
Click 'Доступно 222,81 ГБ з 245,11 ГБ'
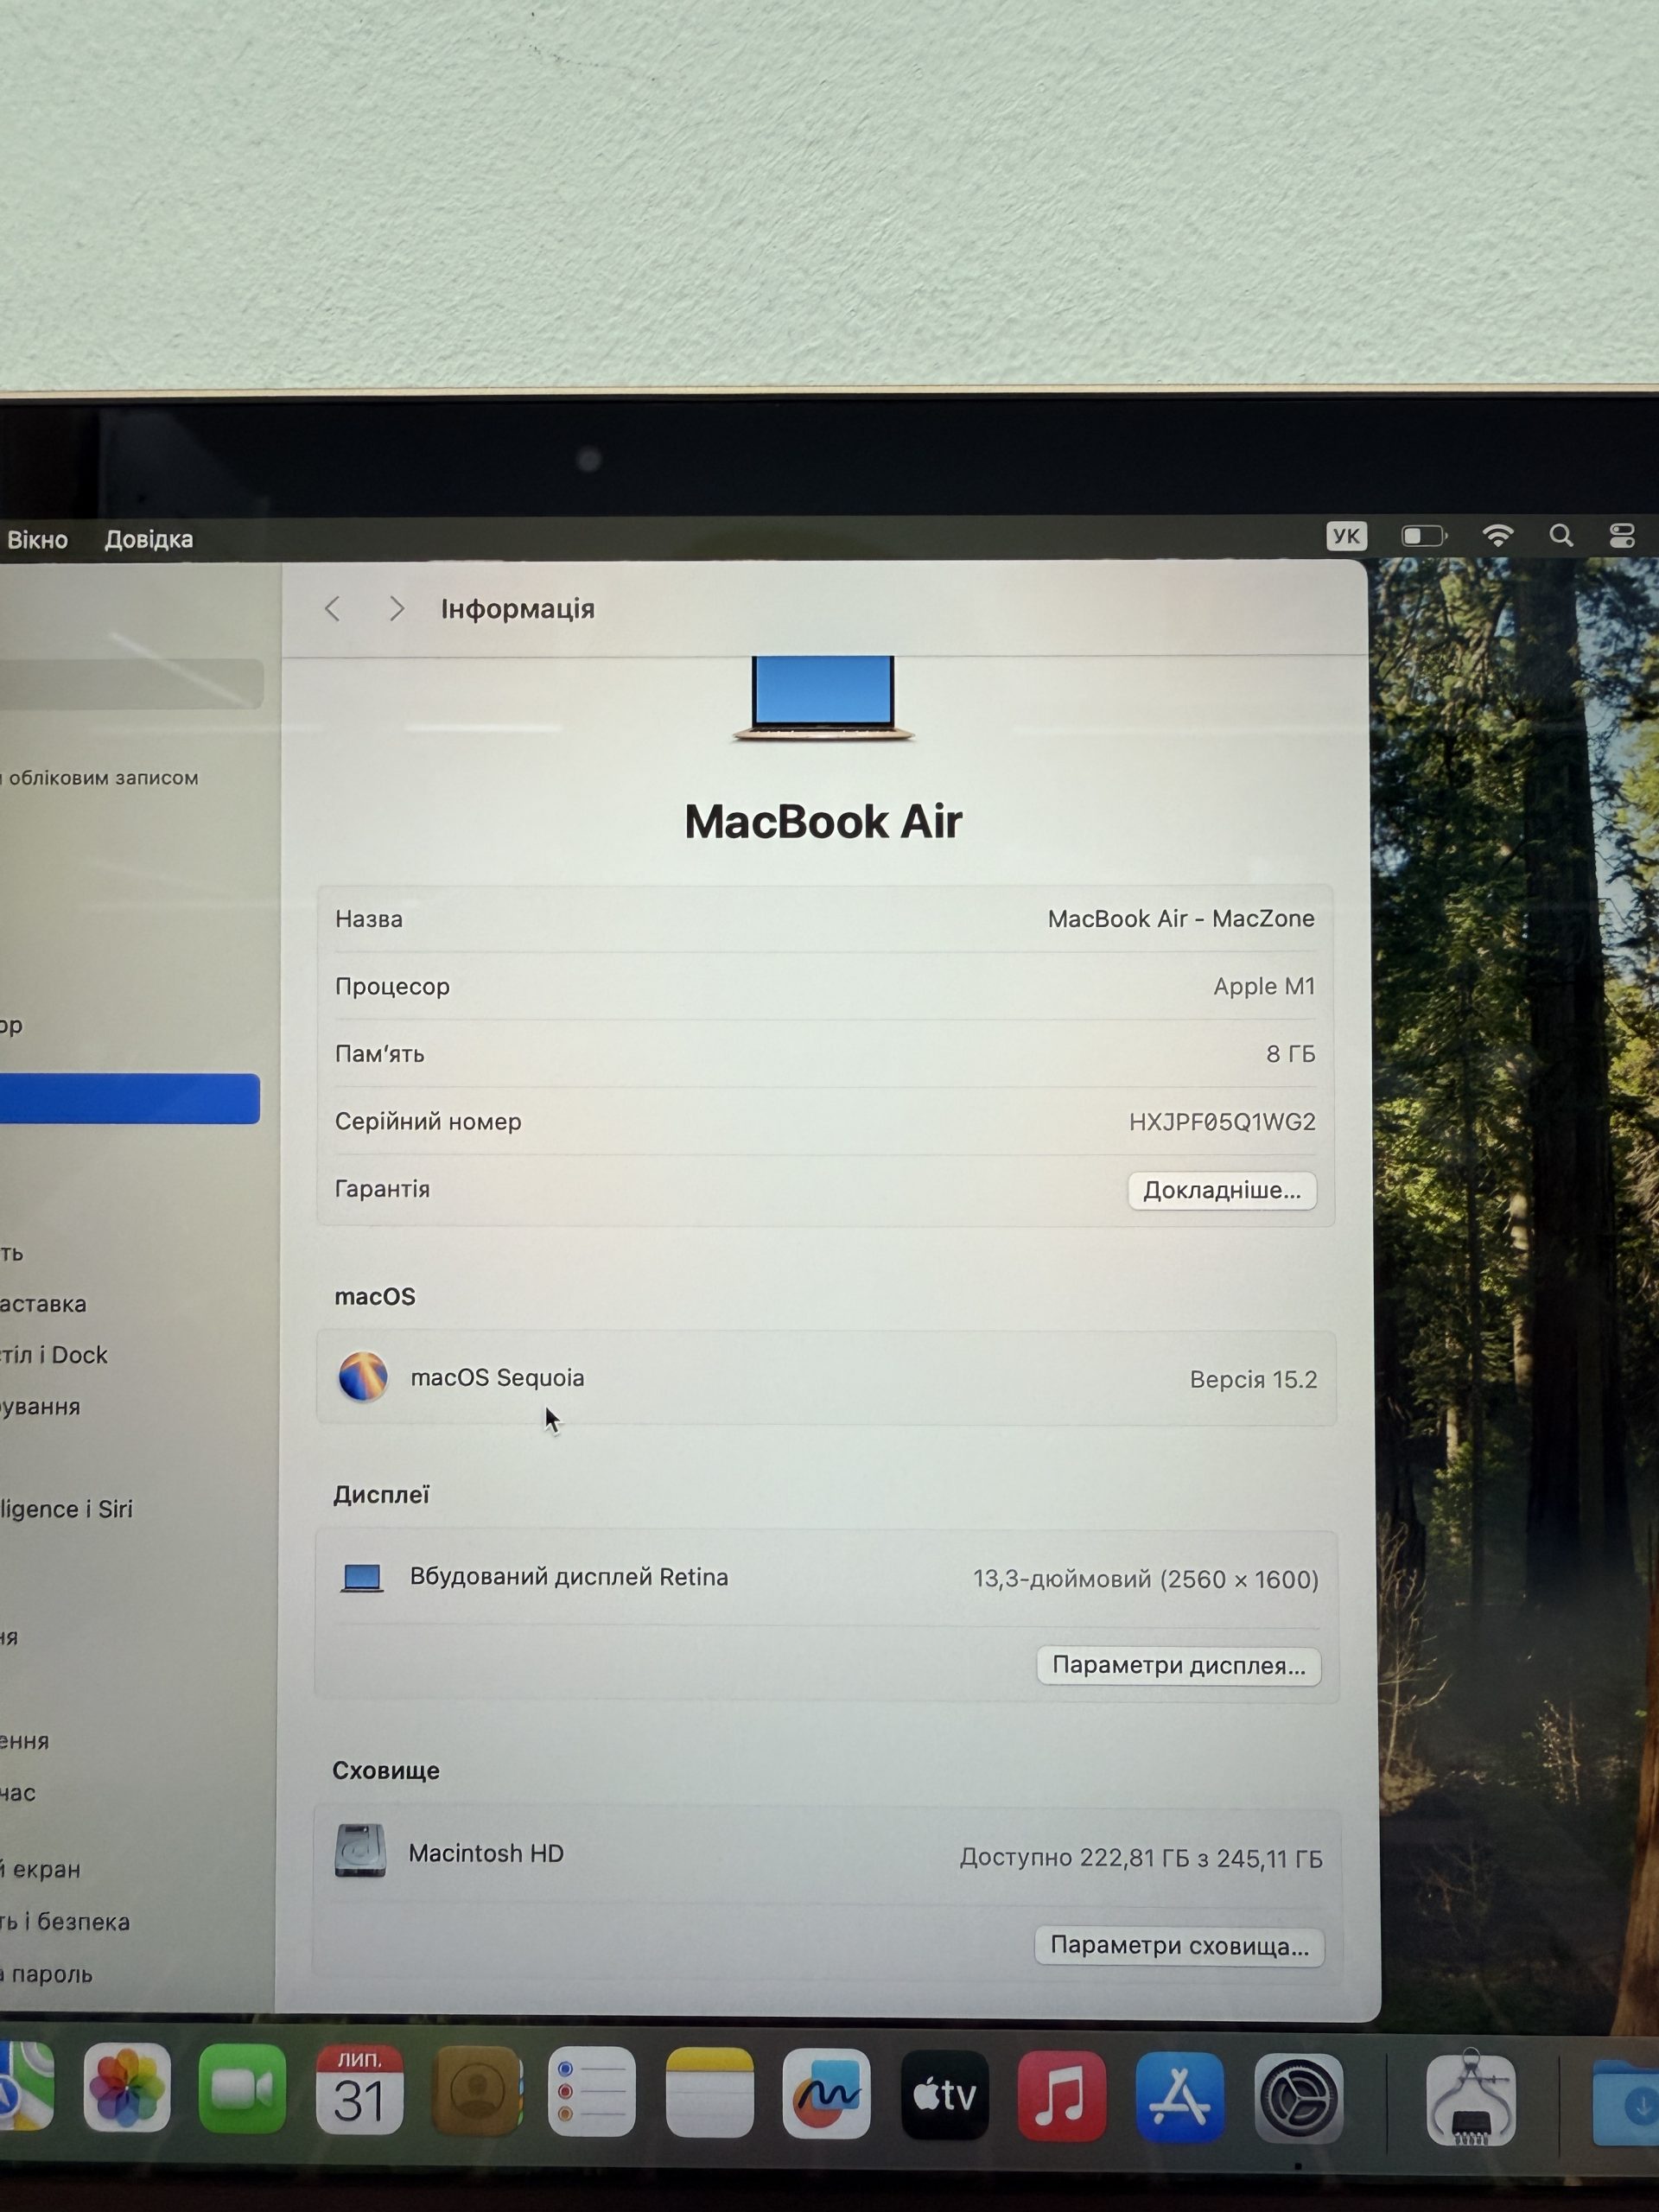point(1141,1858)
